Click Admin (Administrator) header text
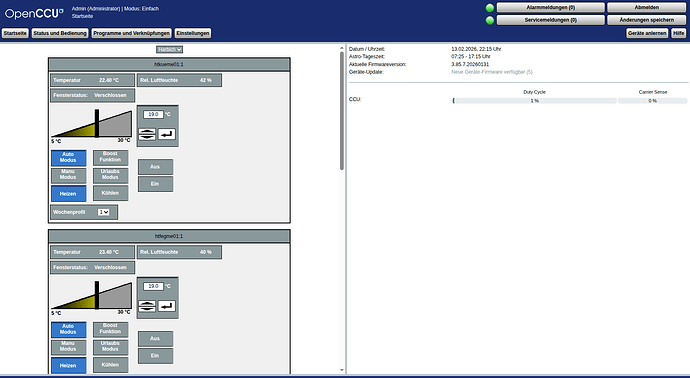 tap(96, 9)
